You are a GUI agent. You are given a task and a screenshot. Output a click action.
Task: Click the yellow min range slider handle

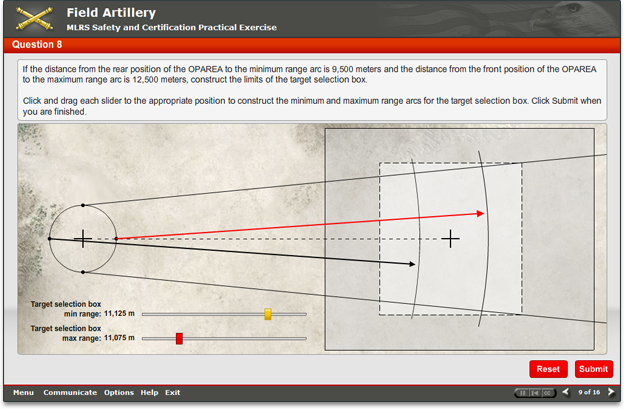click(268, 314)
